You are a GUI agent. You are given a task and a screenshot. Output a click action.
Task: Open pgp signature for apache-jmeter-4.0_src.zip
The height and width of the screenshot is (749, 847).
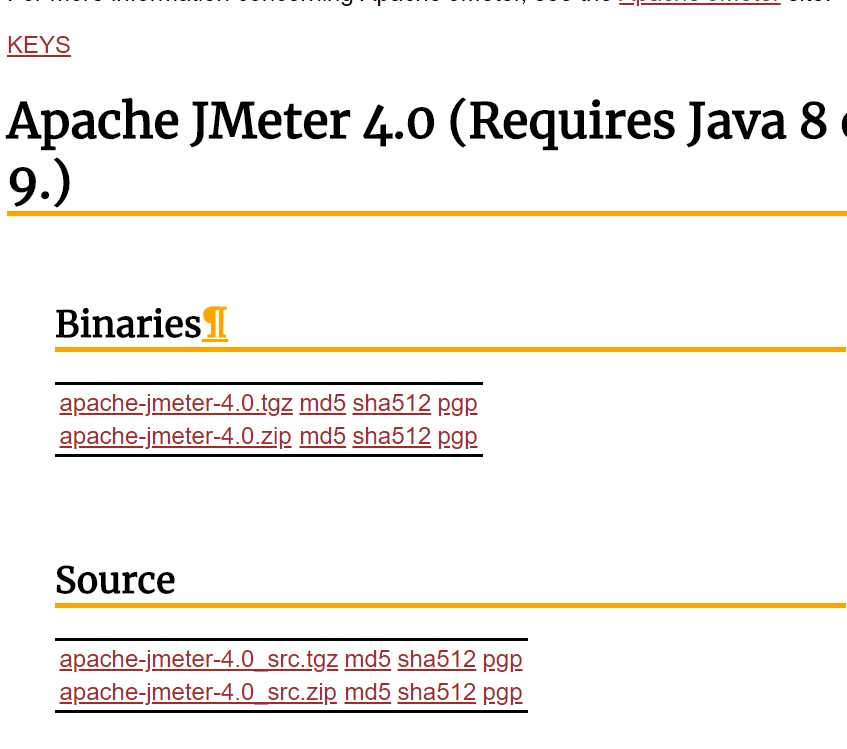(502, 694)
